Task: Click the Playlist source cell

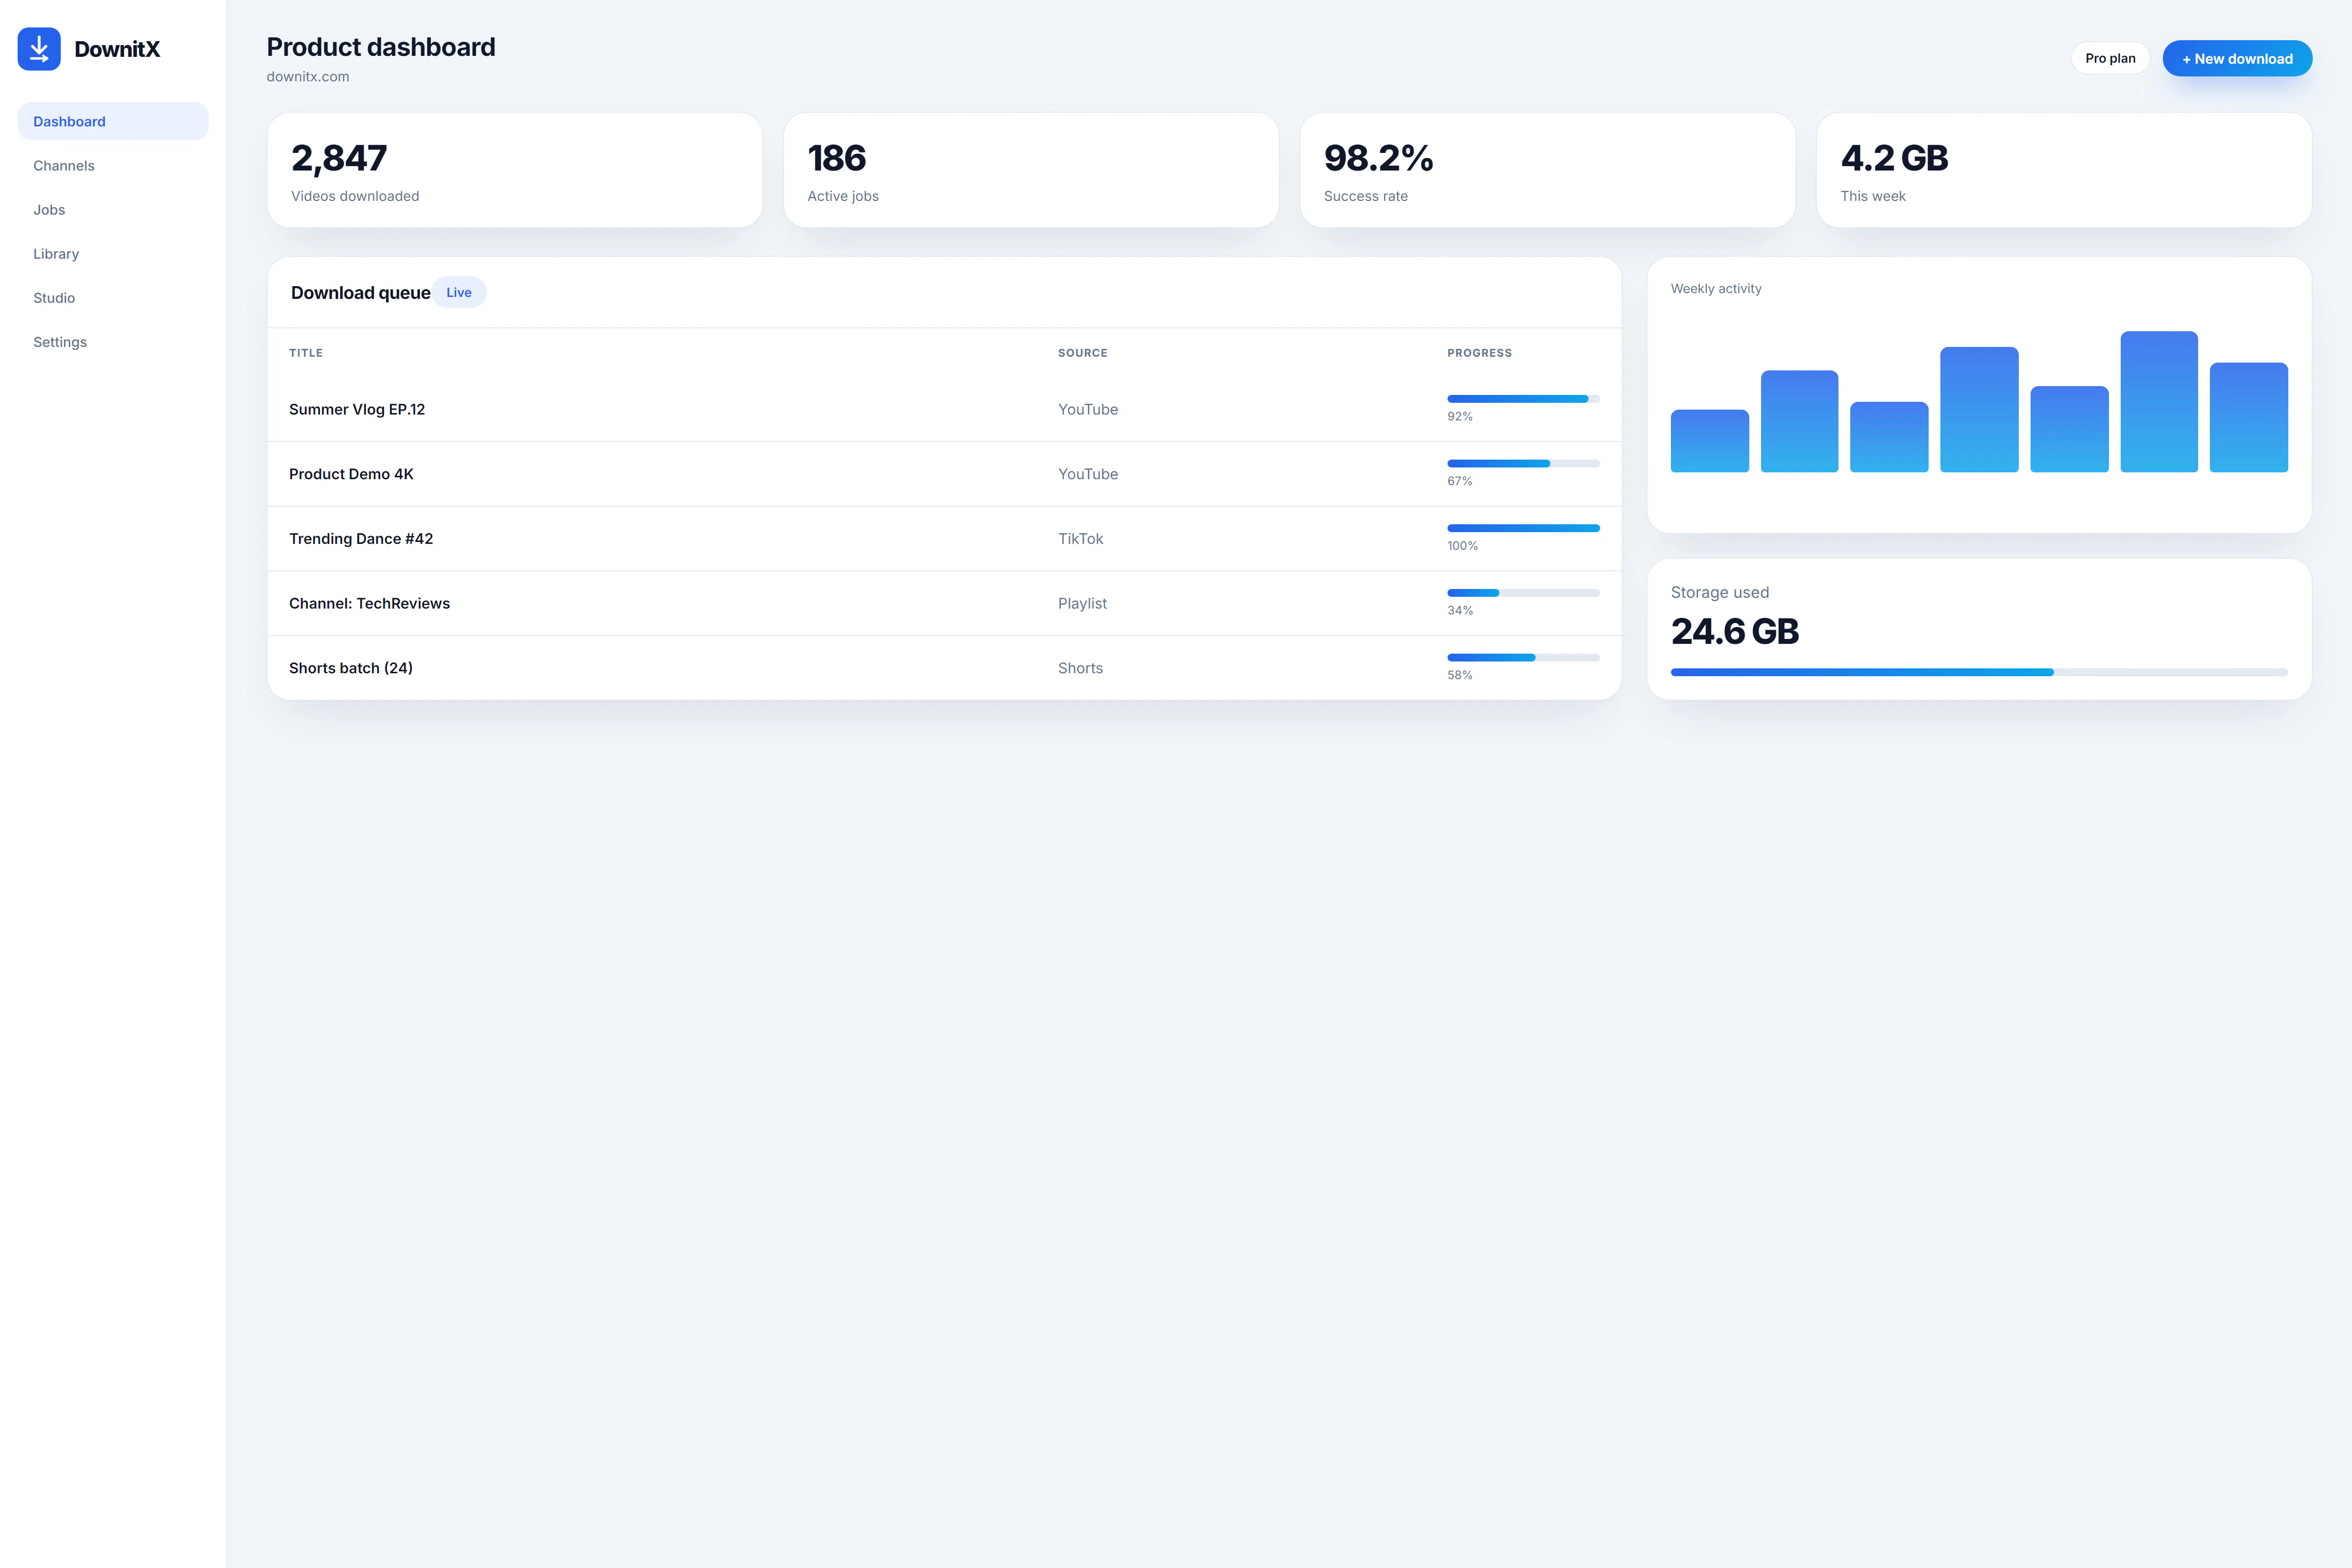Action: tap(1082, 603)
